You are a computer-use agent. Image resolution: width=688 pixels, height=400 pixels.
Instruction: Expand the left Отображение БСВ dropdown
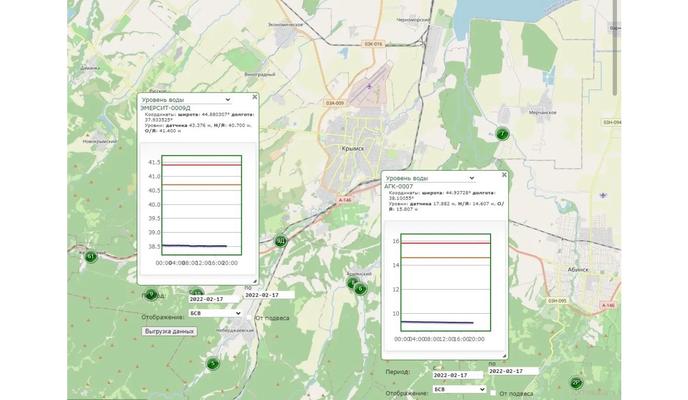click(x=213, y=312)
